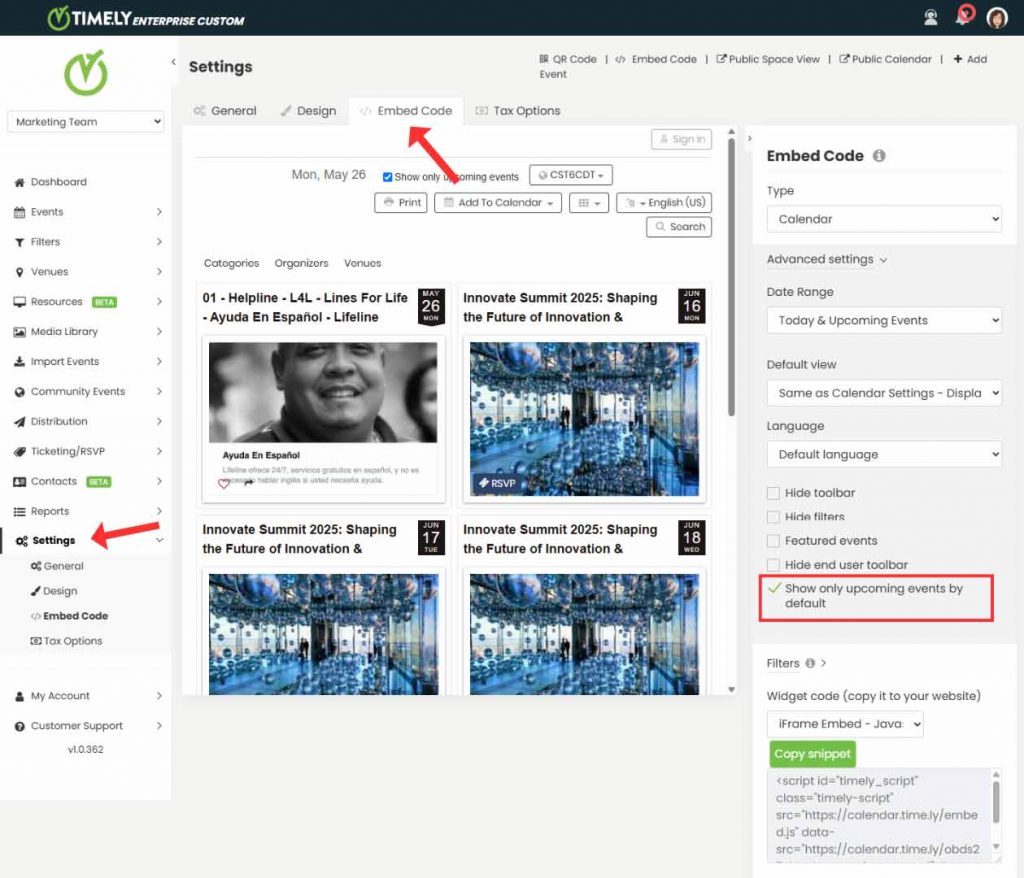Expand the Filters section chevron
This screenshot has width=1024, height=878.
tap(824, 663)
